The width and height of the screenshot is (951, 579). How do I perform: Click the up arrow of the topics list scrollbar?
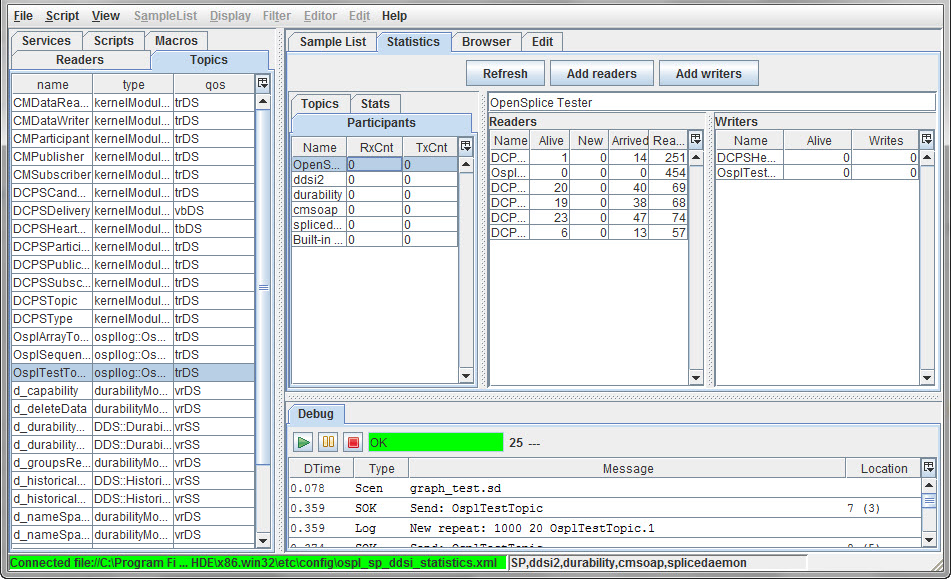263,101
